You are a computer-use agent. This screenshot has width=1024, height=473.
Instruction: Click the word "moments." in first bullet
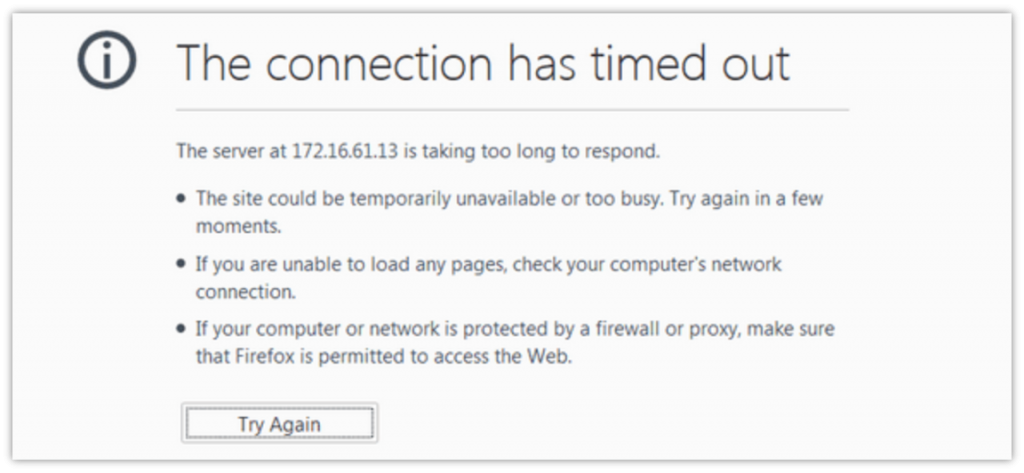click(238, 227)
